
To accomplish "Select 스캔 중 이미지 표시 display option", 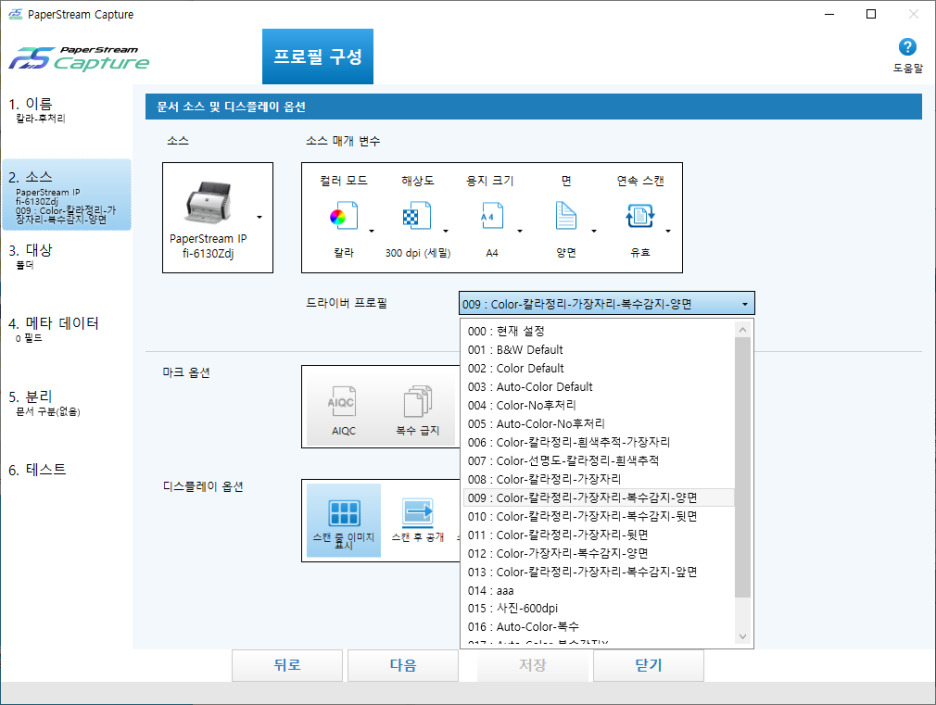I will coord(344,521).
